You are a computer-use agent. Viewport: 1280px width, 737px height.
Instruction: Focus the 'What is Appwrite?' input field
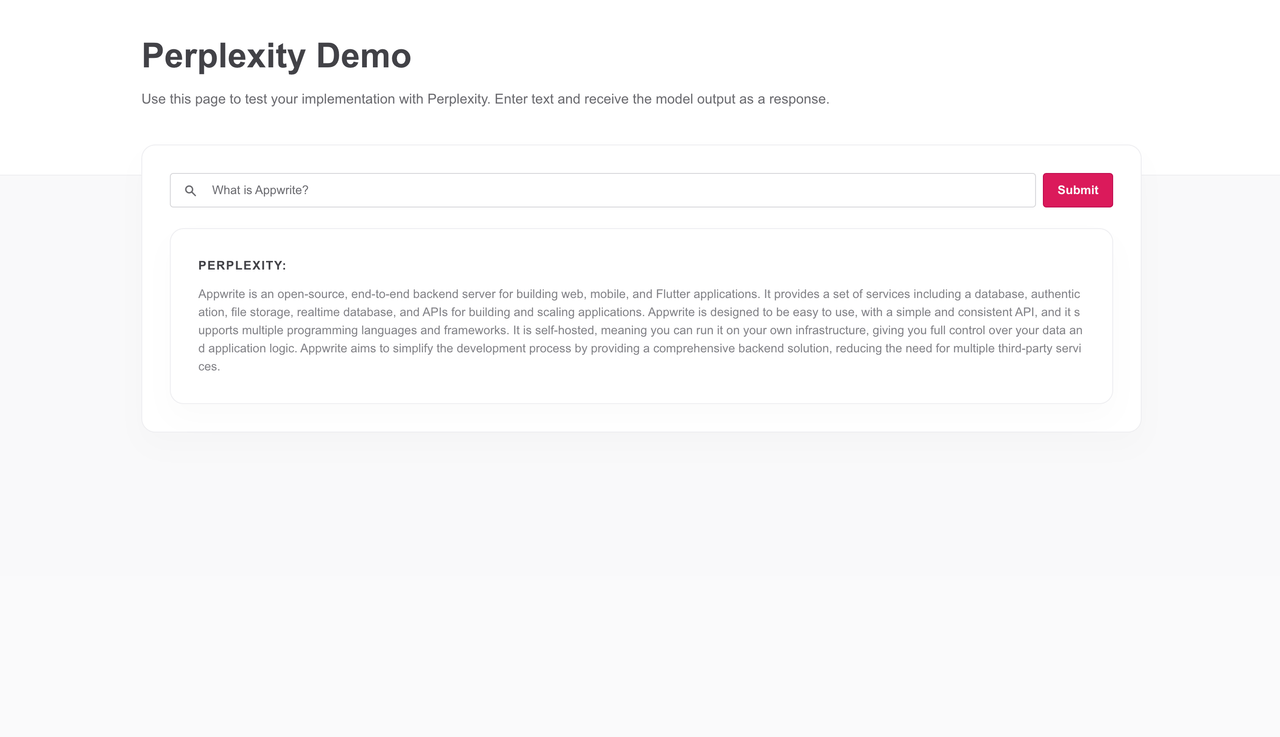[x=603, y=190]
